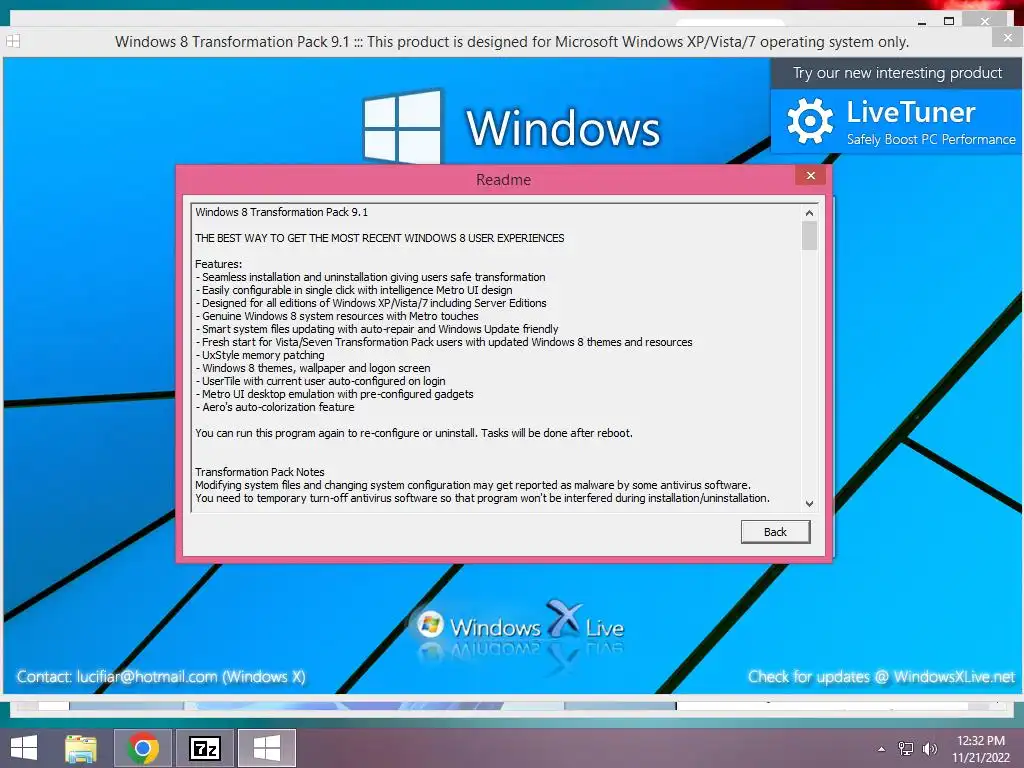Click 'Metro UI desktop emulation' line
This screenshot has height=768, width=1024.
pyautogui.click(x=334, y=394)
